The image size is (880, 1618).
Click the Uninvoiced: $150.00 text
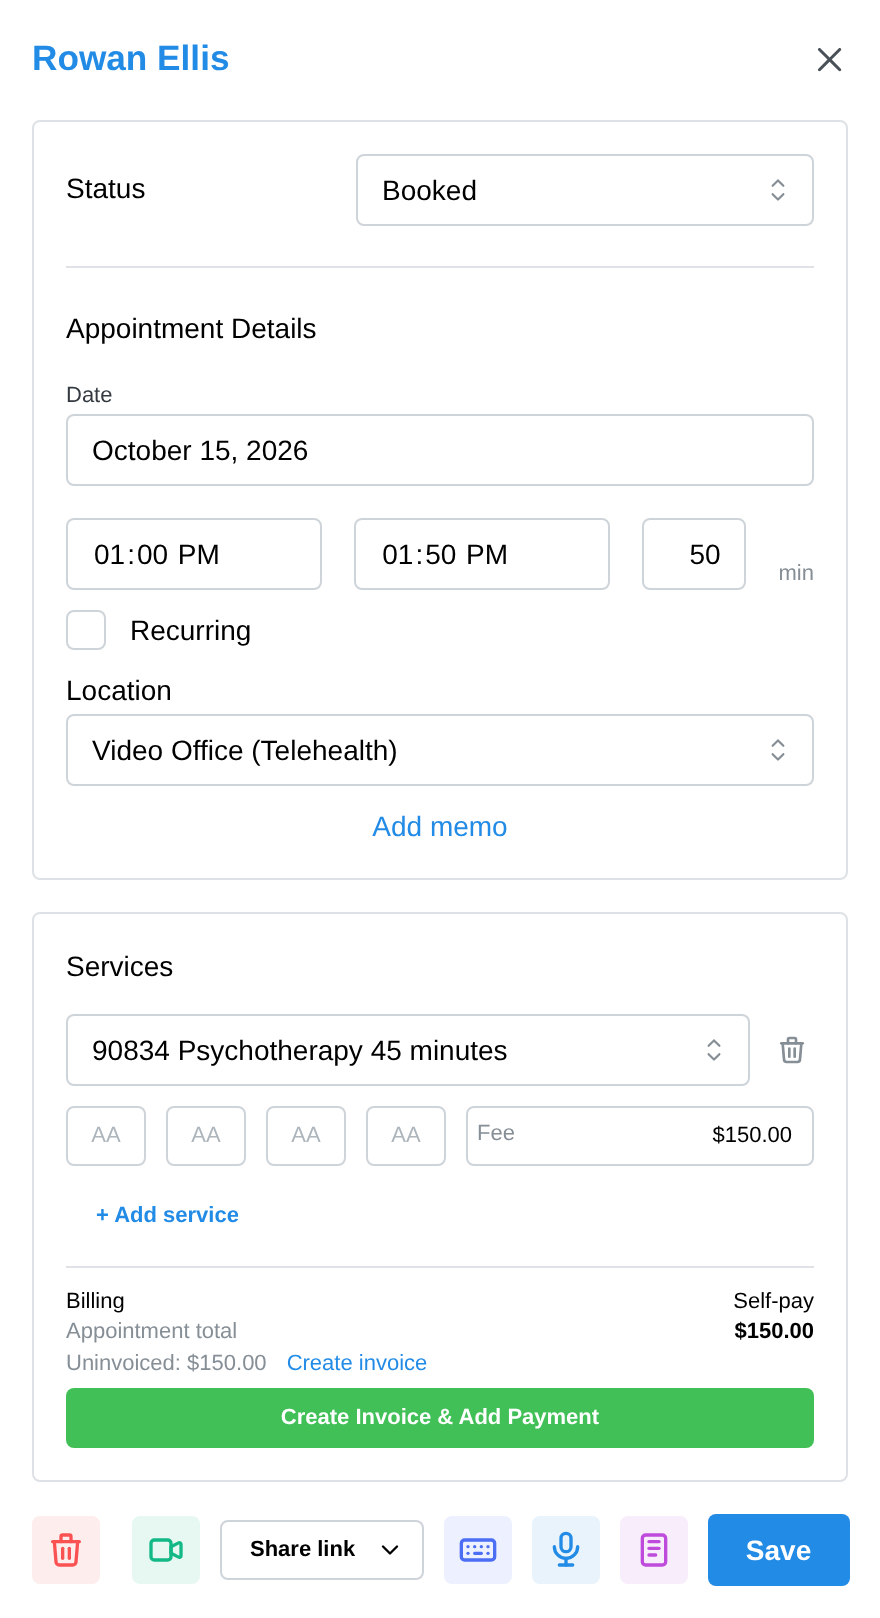166,1363
